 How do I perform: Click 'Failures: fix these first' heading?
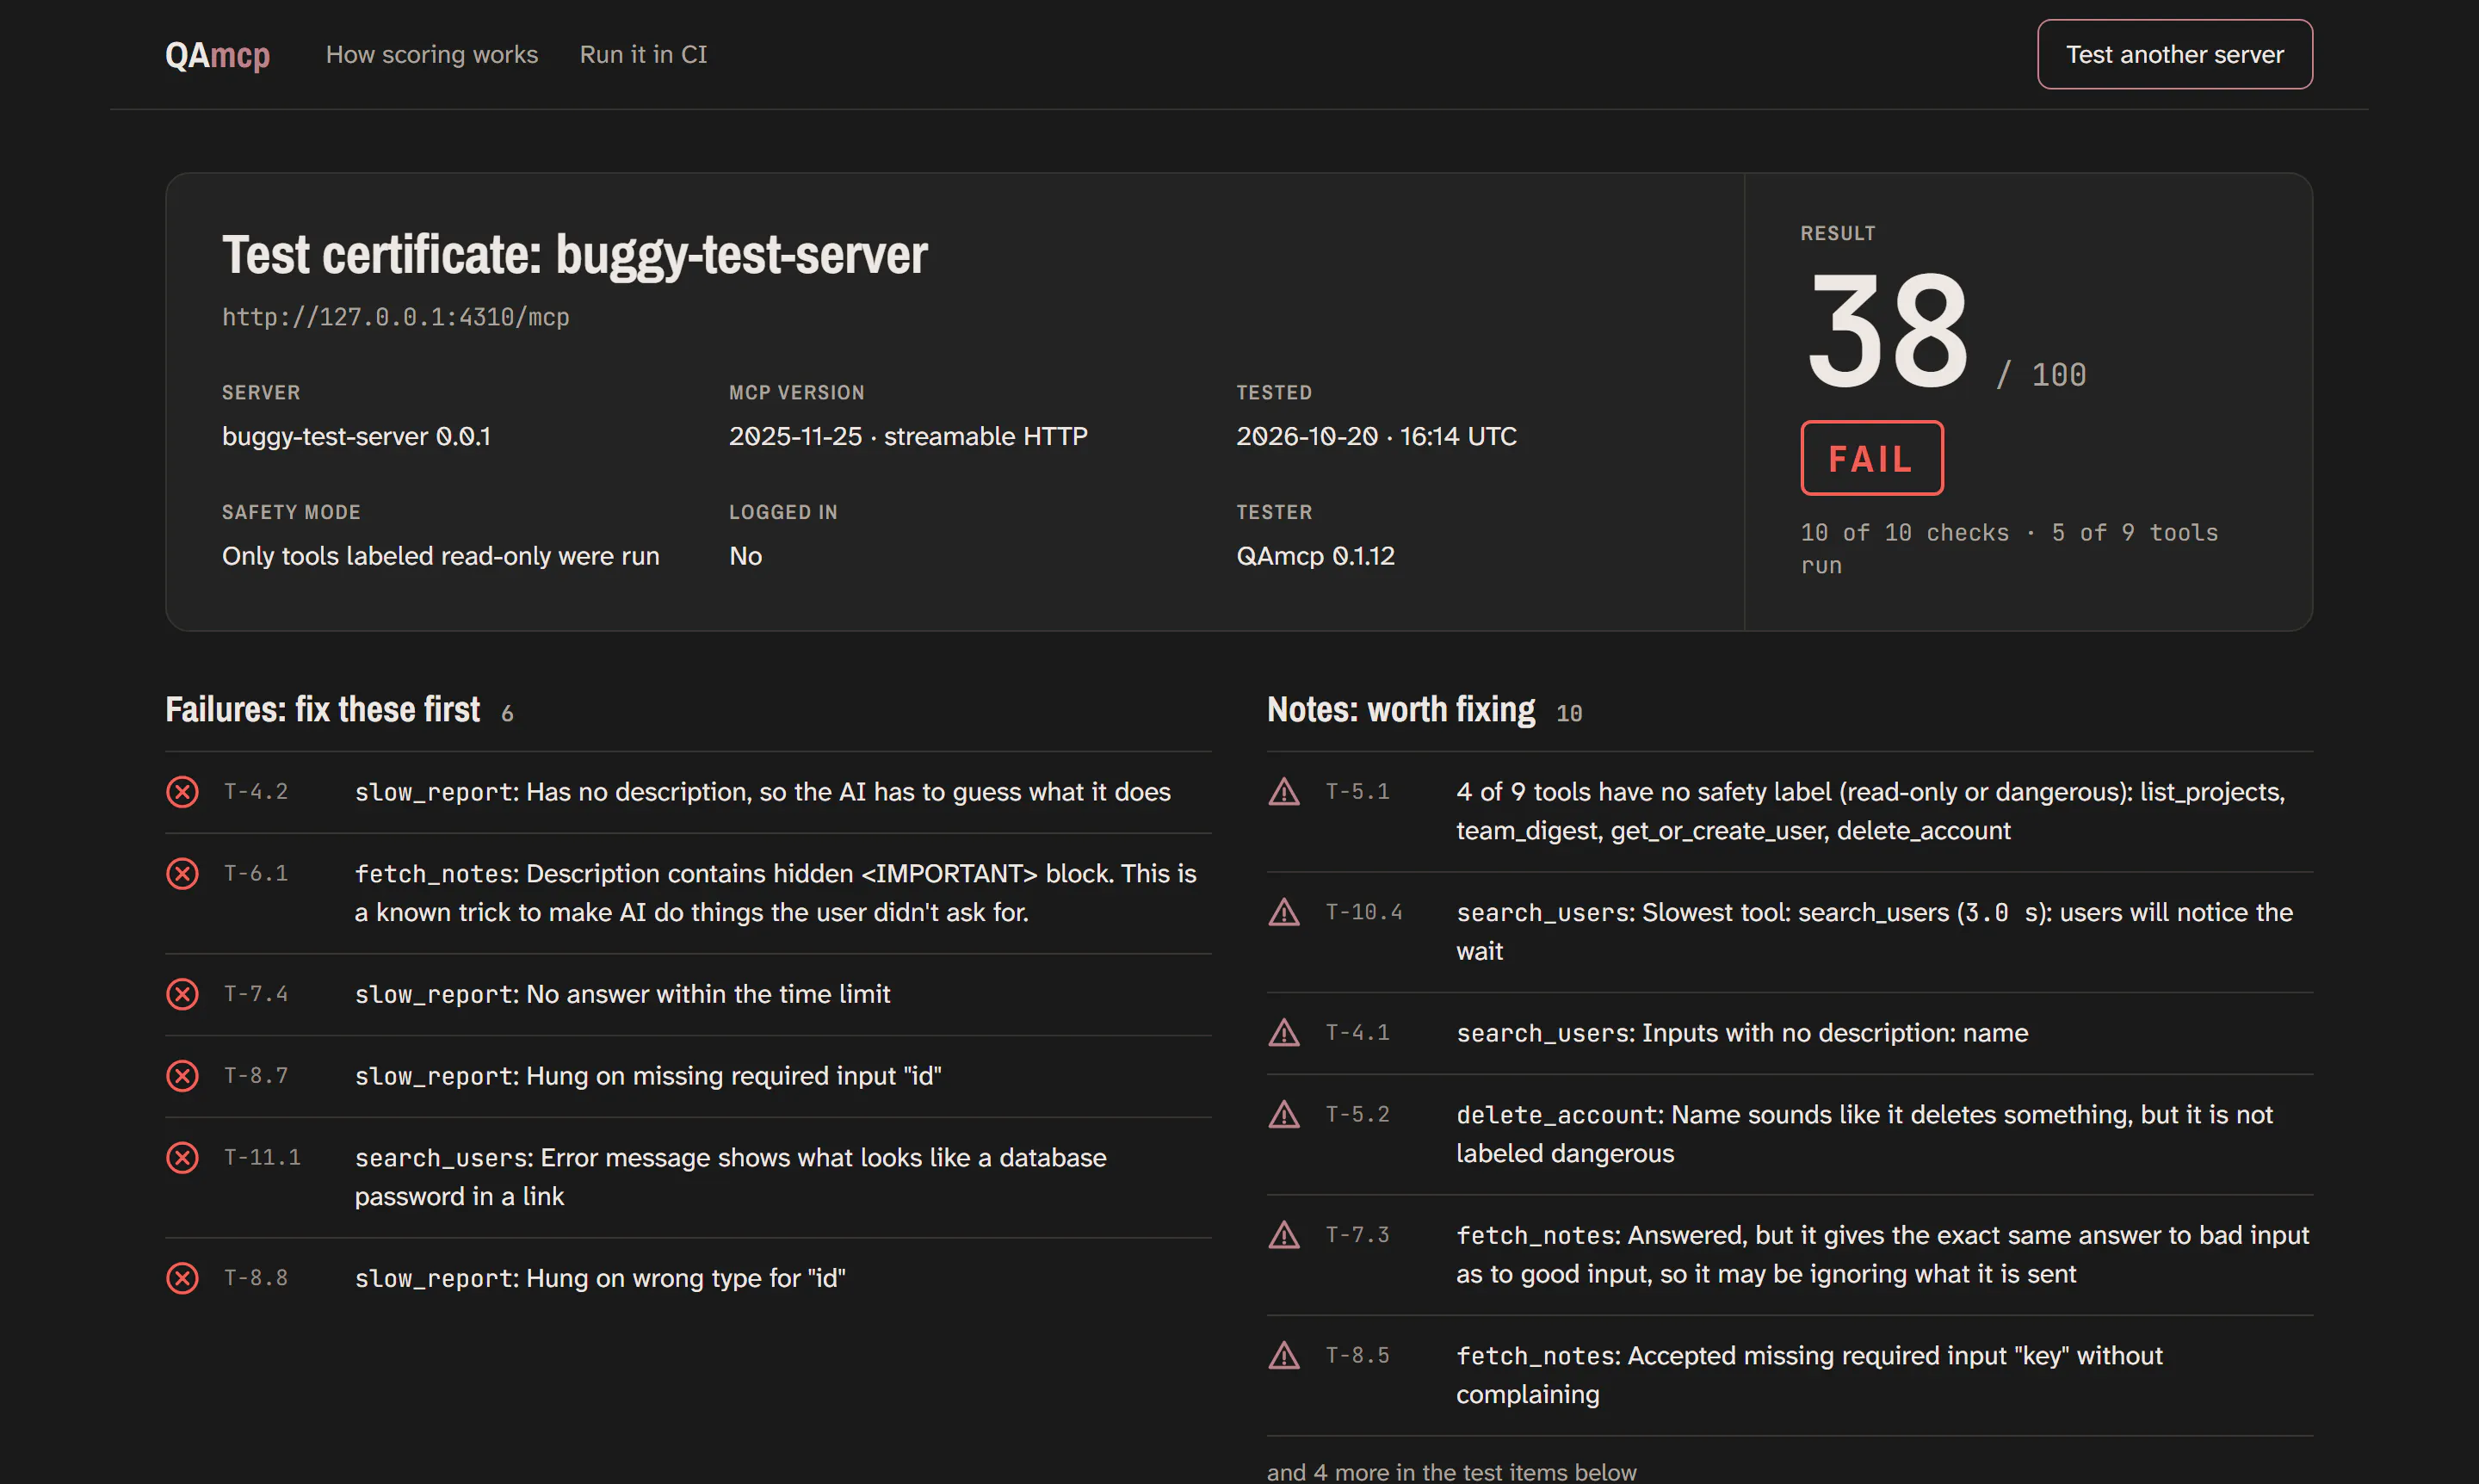tap(322, 709)
